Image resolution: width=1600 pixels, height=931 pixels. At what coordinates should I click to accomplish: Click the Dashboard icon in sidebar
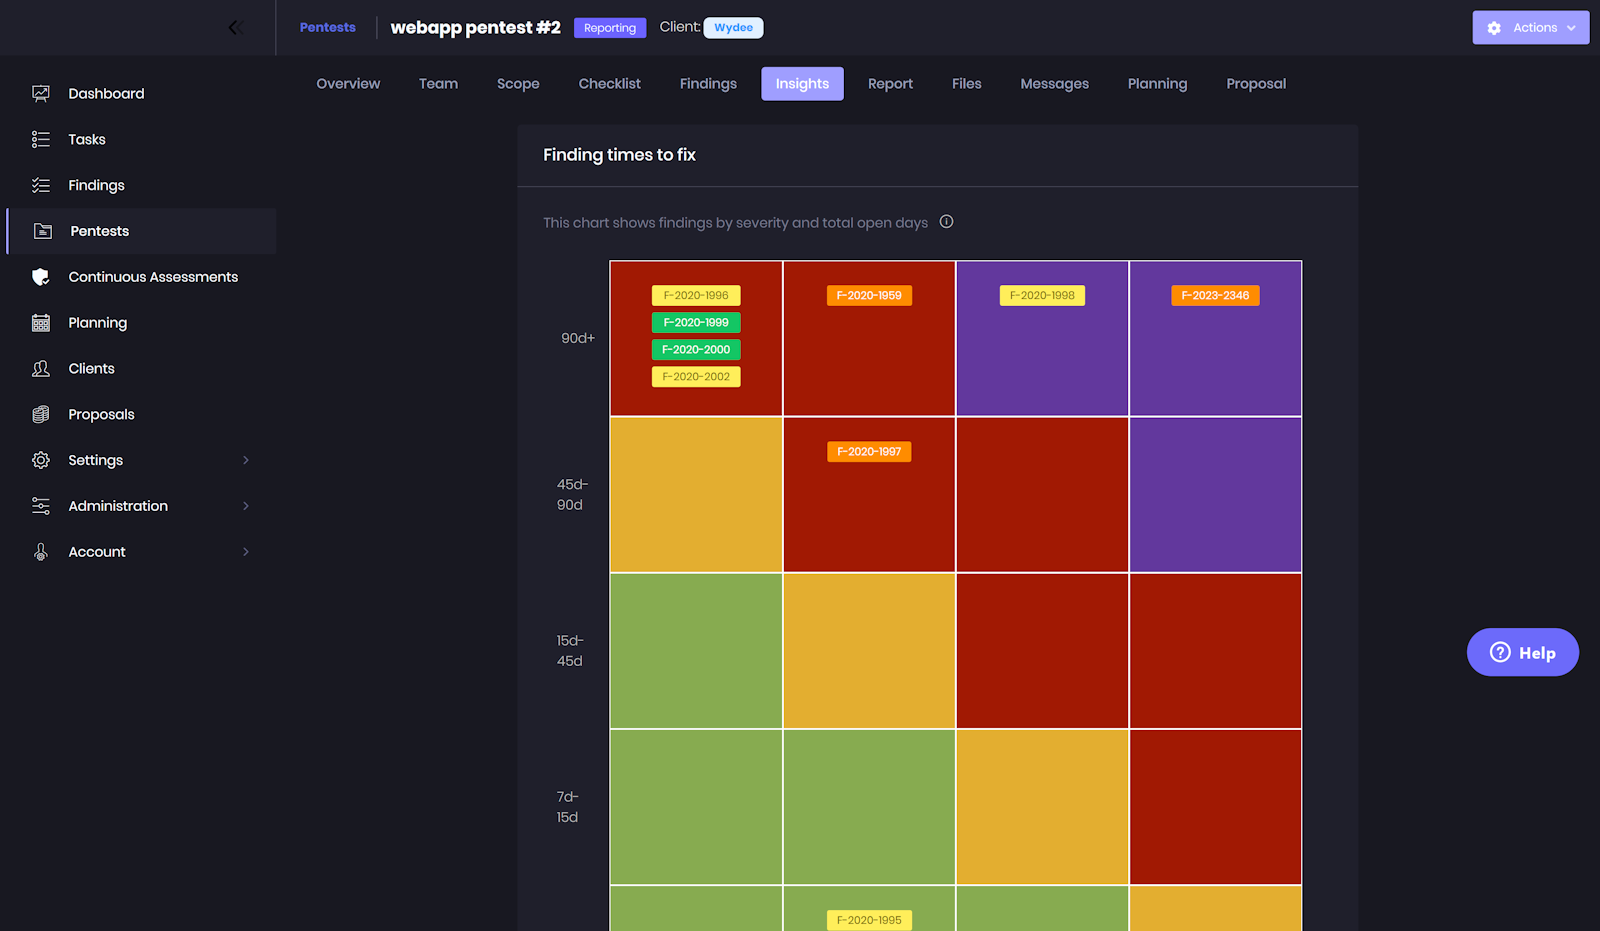coord(41,94)
